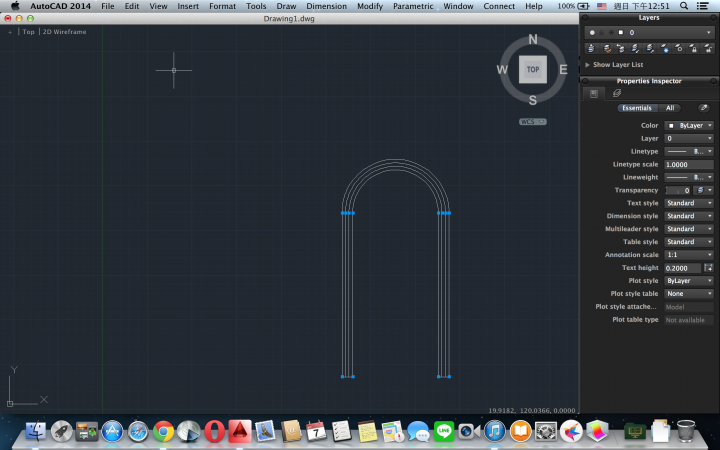The image size is (720, 450).
Task: Click the viewport plus control
Action: click(x=10, y=32)
